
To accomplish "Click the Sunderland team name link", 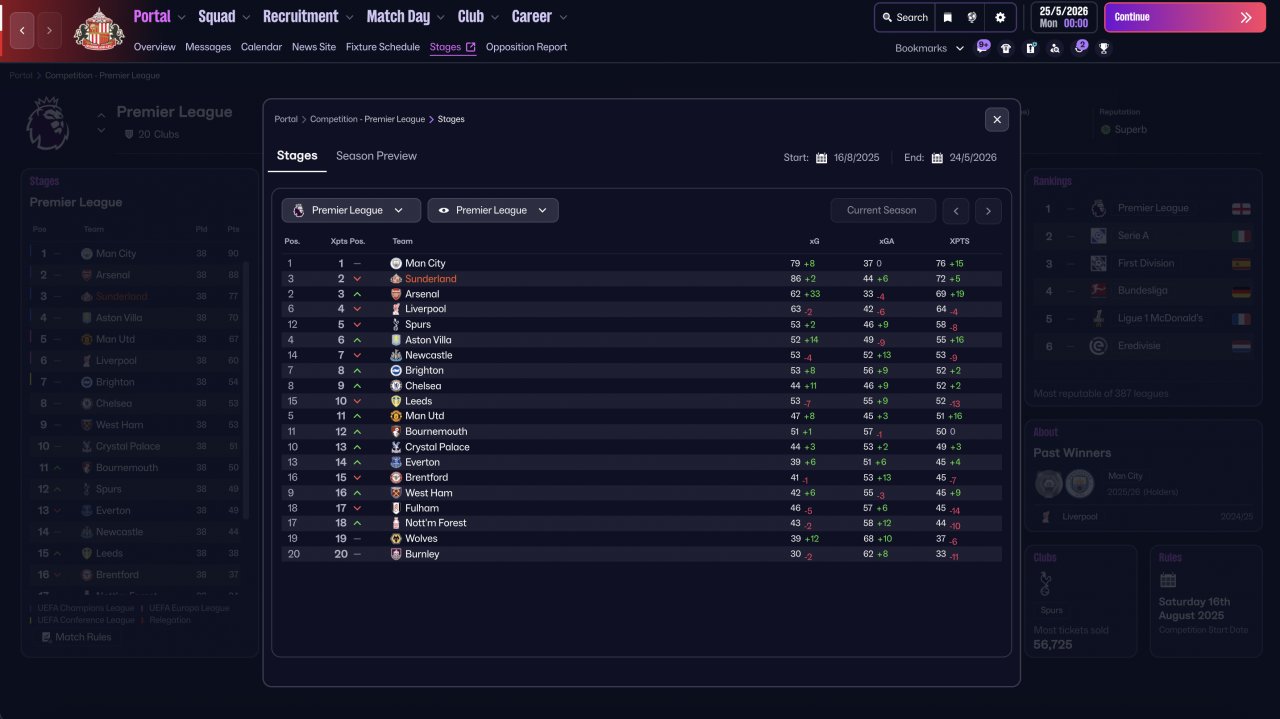I will click(430, 279).
